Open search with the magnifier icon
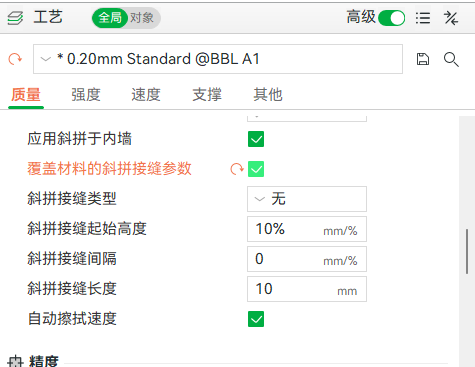Image resolution: width=475 pixels, height=367 pixels. point(451,59)
